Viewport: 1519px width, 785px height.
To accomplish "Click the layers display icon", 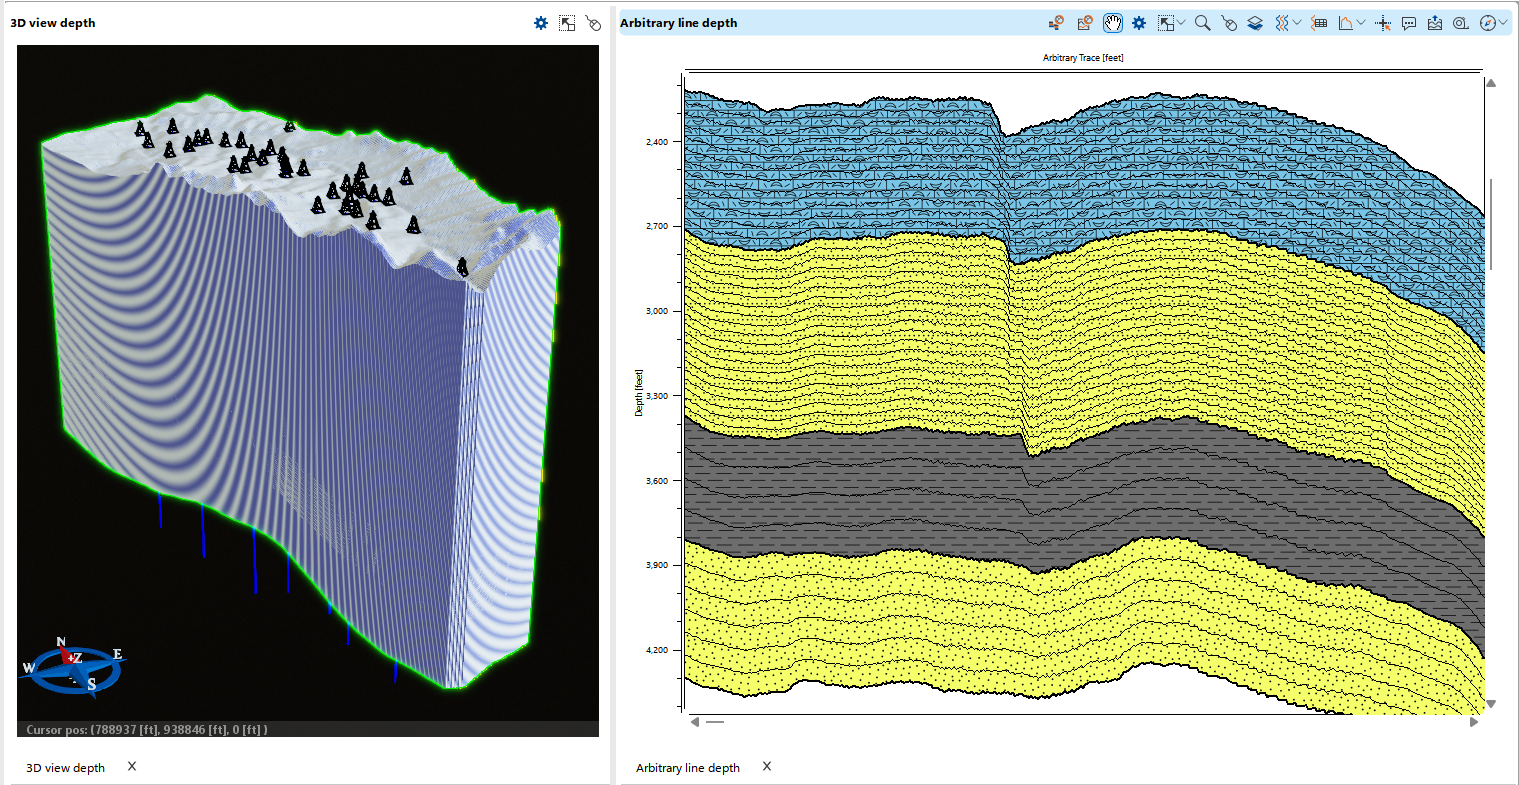I will coord(1254,22).
